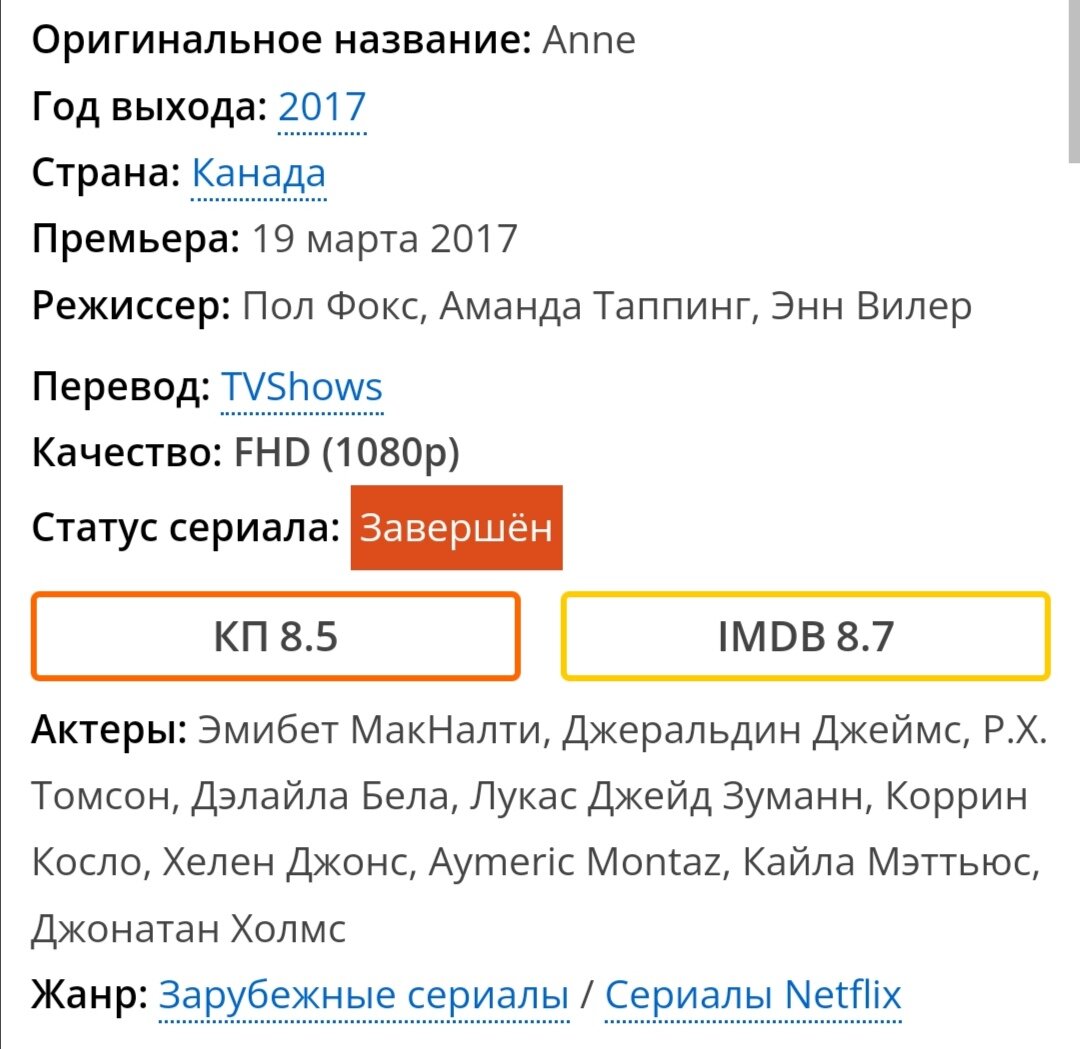The image size is (1080, 1049).
Task: Click the premiere date 19 марта 2017
Action: [384, 240]
